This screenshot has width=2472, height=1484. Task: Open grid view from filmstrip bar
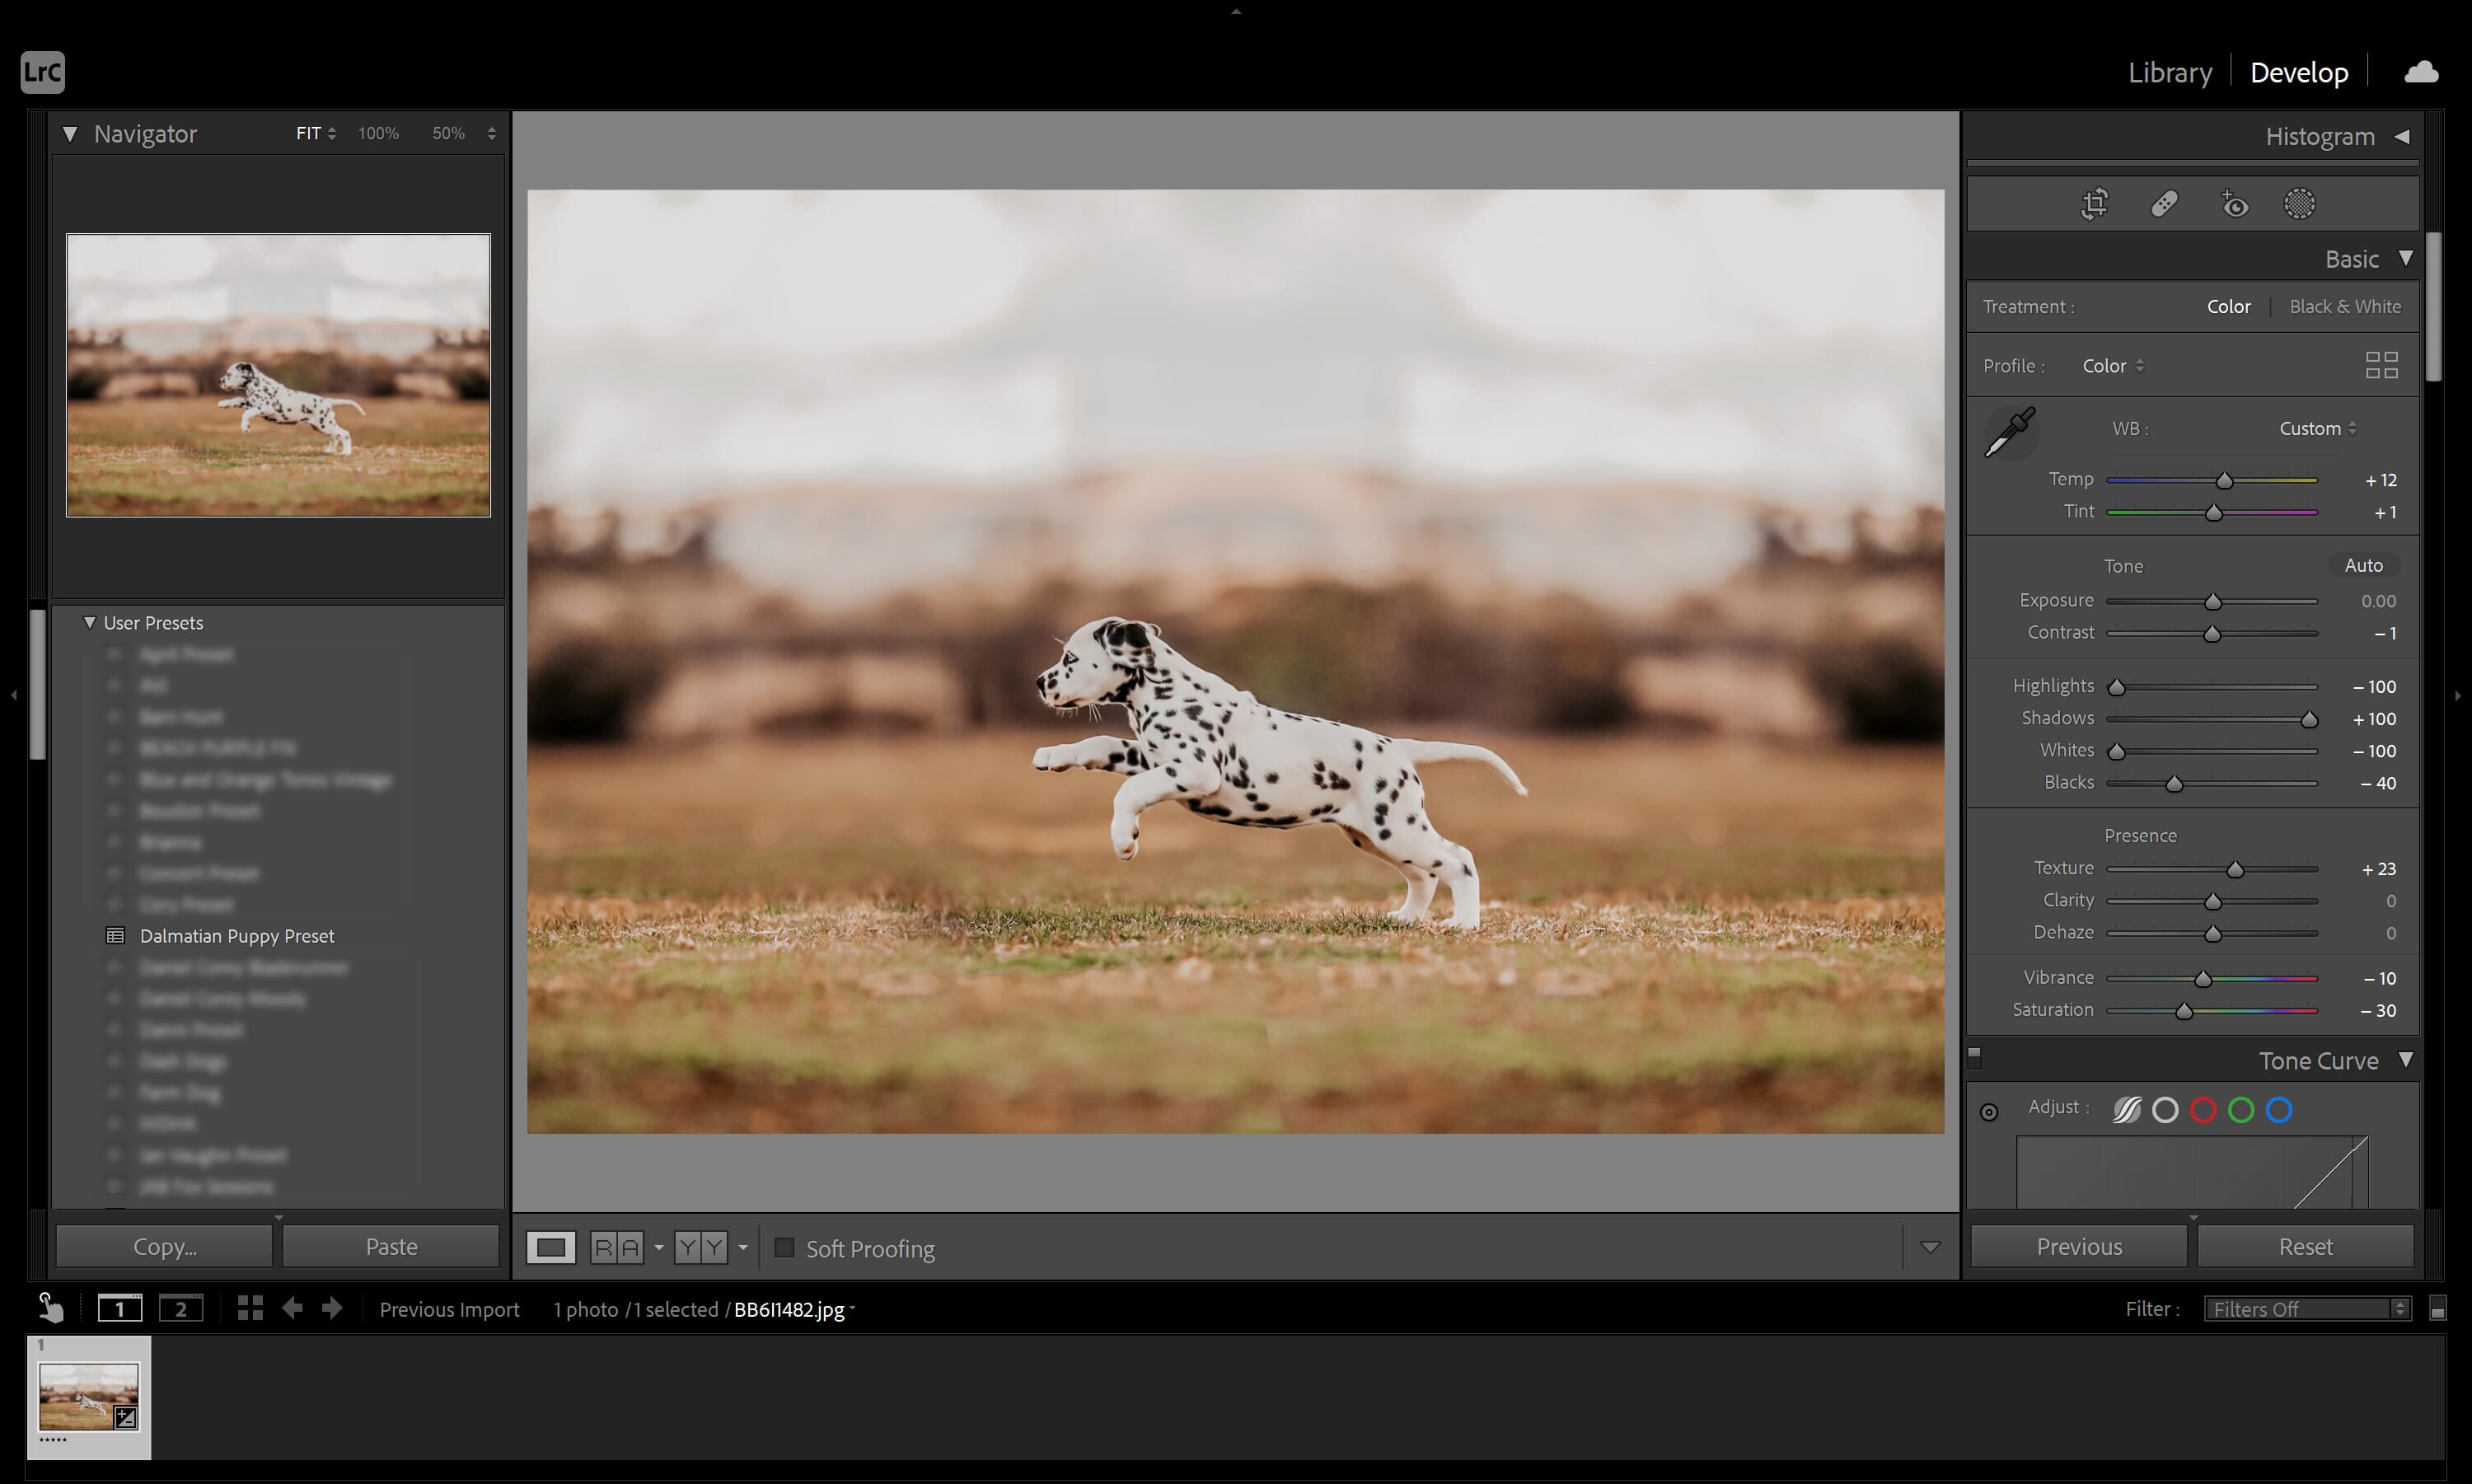click(250, 1308)
